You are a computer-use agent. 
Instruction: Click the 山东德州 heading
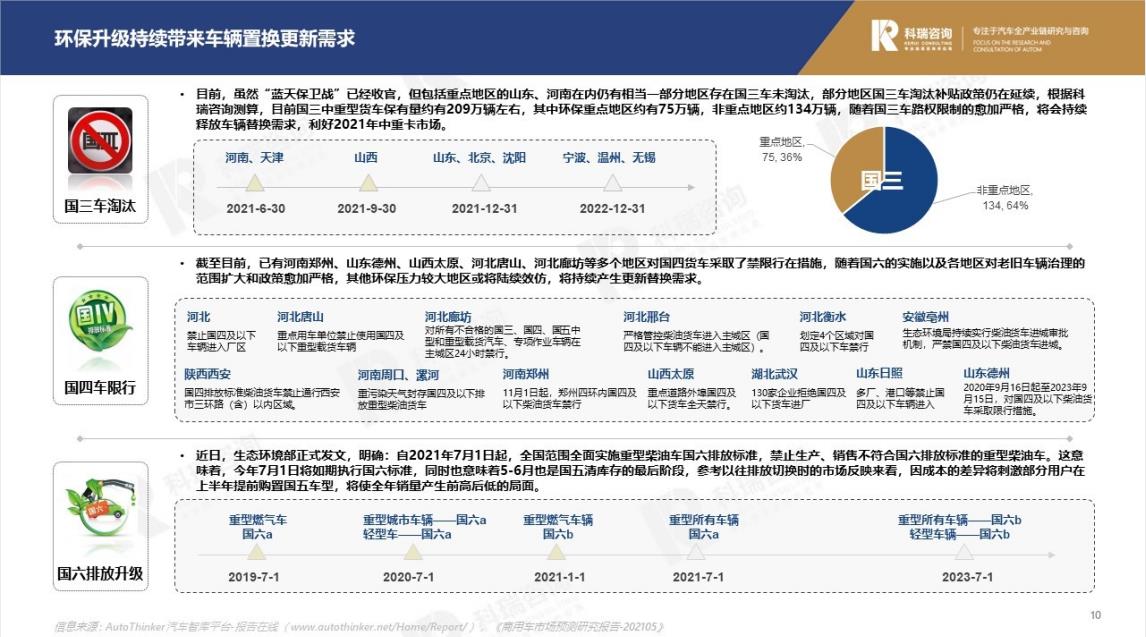point(987,373)
